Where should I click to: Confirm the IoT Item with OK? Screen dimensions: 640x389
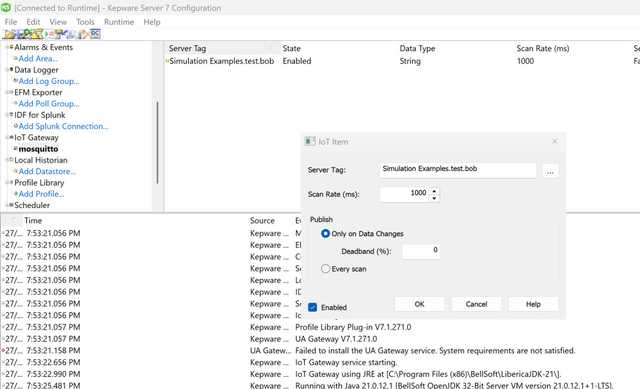tap(419, 304)
